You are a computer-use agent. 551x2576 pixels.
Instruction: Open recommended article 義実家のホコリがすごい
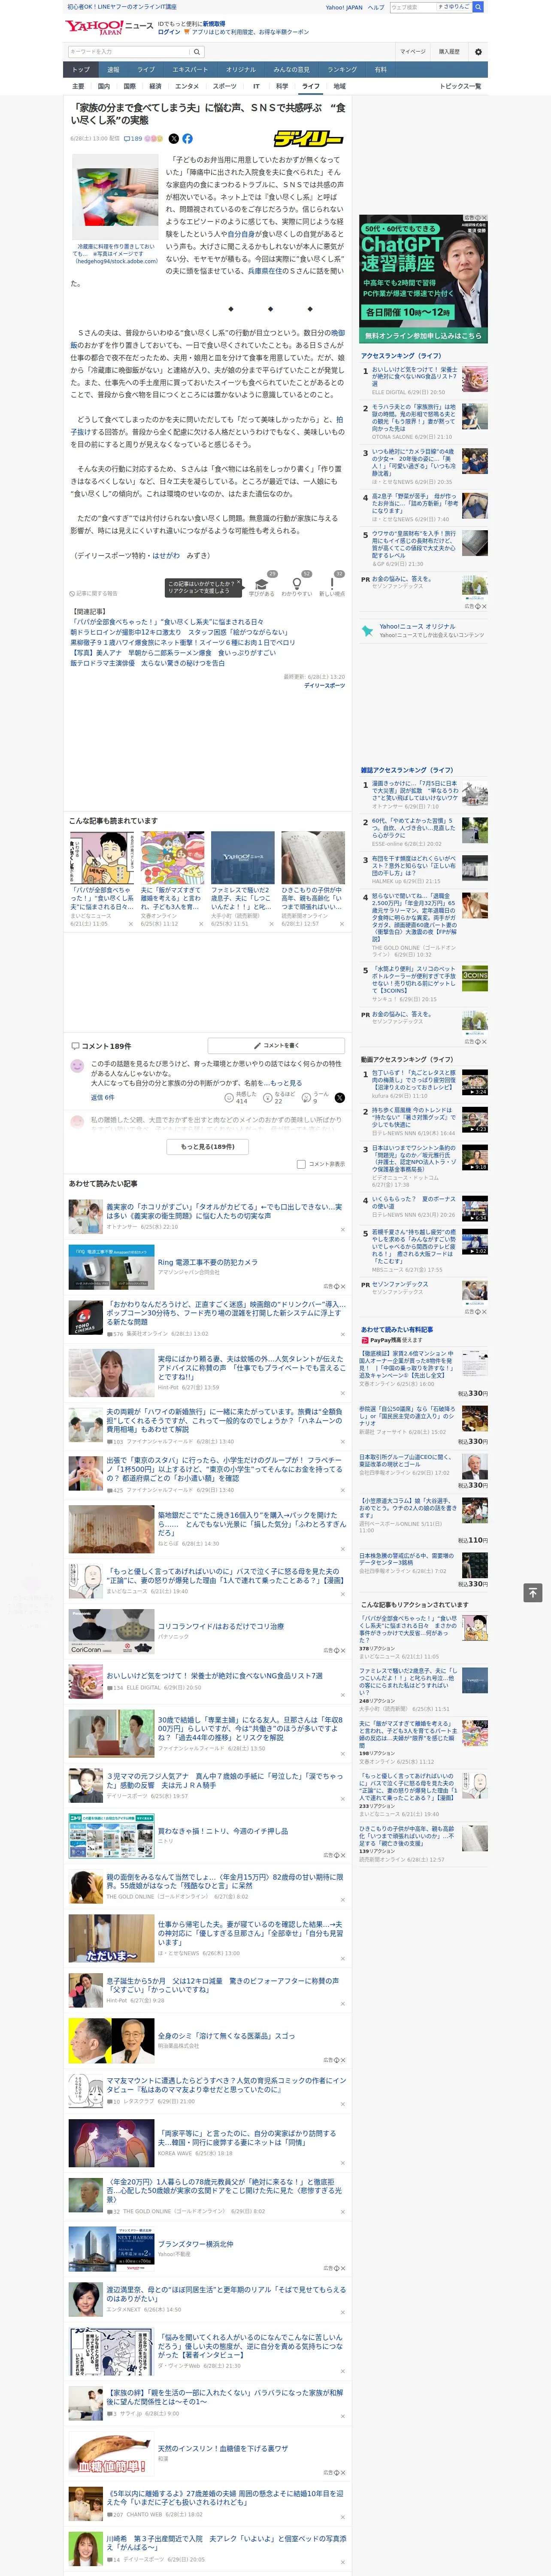[224, 1211]
